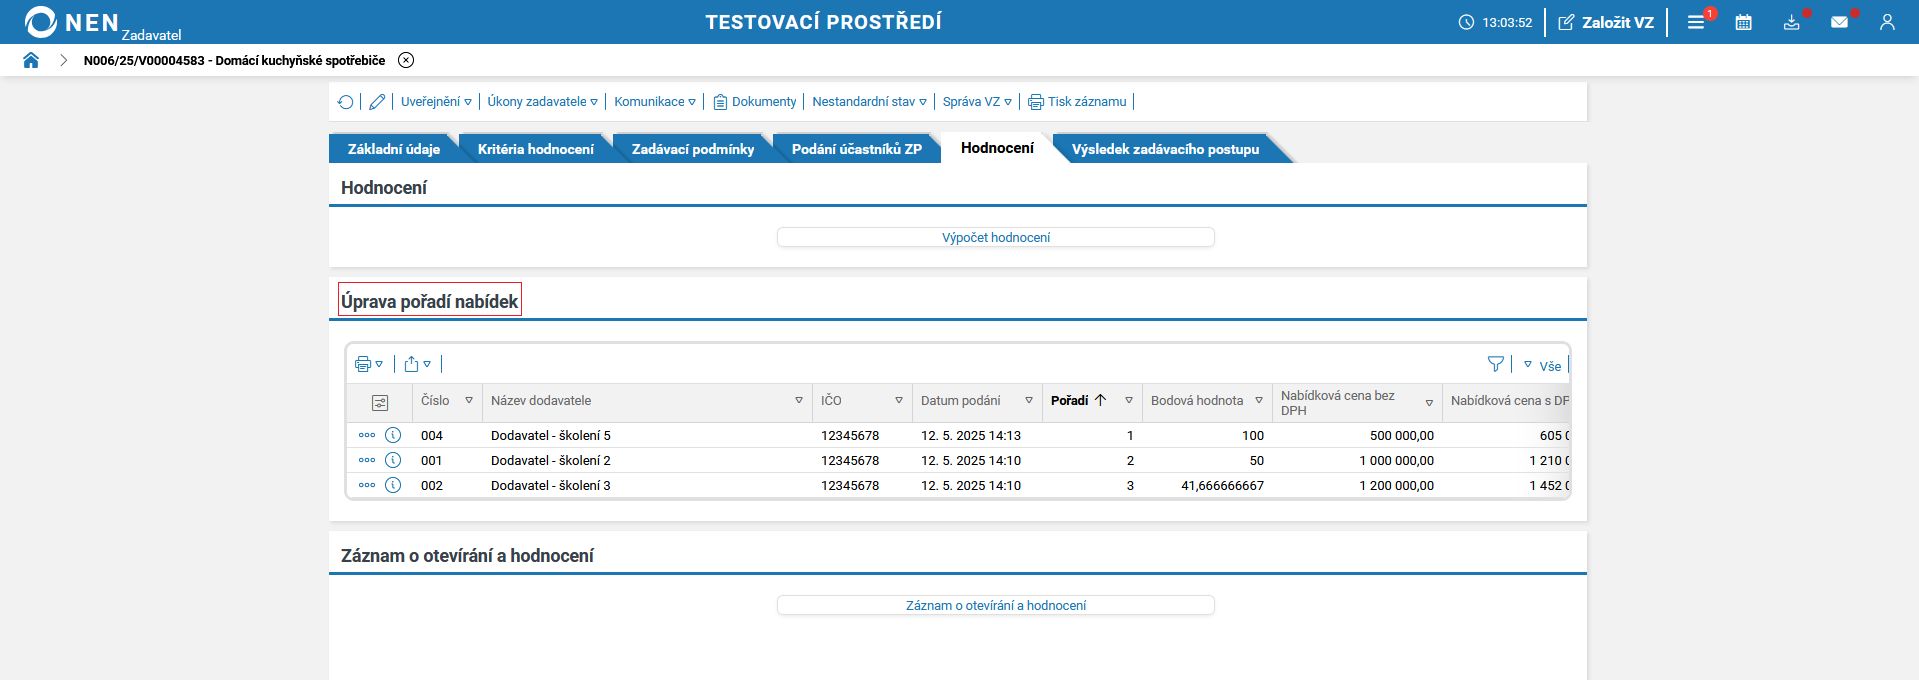This screenshot has width=1919, height=680.
Task: Click the refresh record icon
Action: tap(346, 102)
